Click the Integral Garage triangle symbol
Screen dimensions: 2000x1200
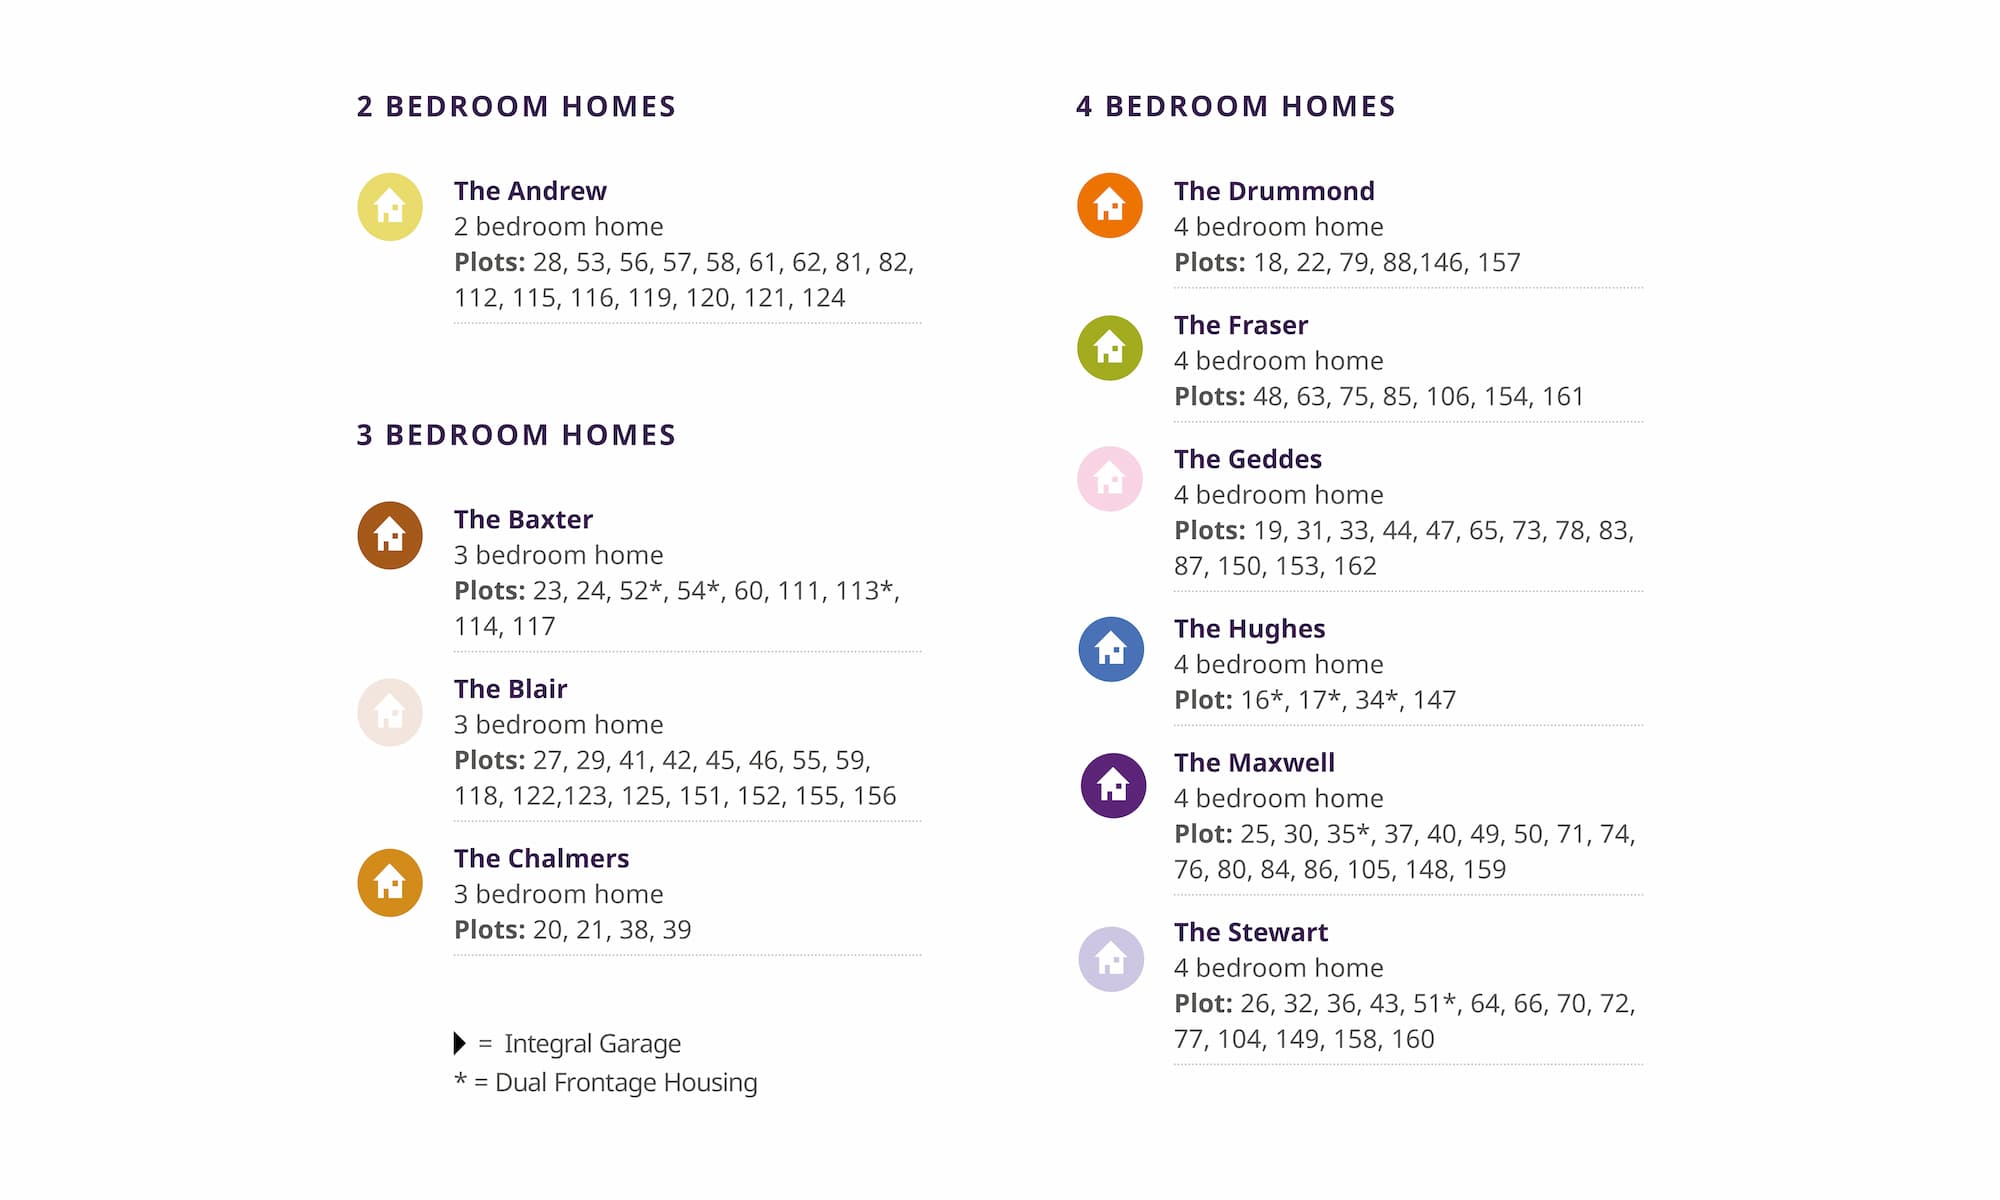tap(459, 1043)
